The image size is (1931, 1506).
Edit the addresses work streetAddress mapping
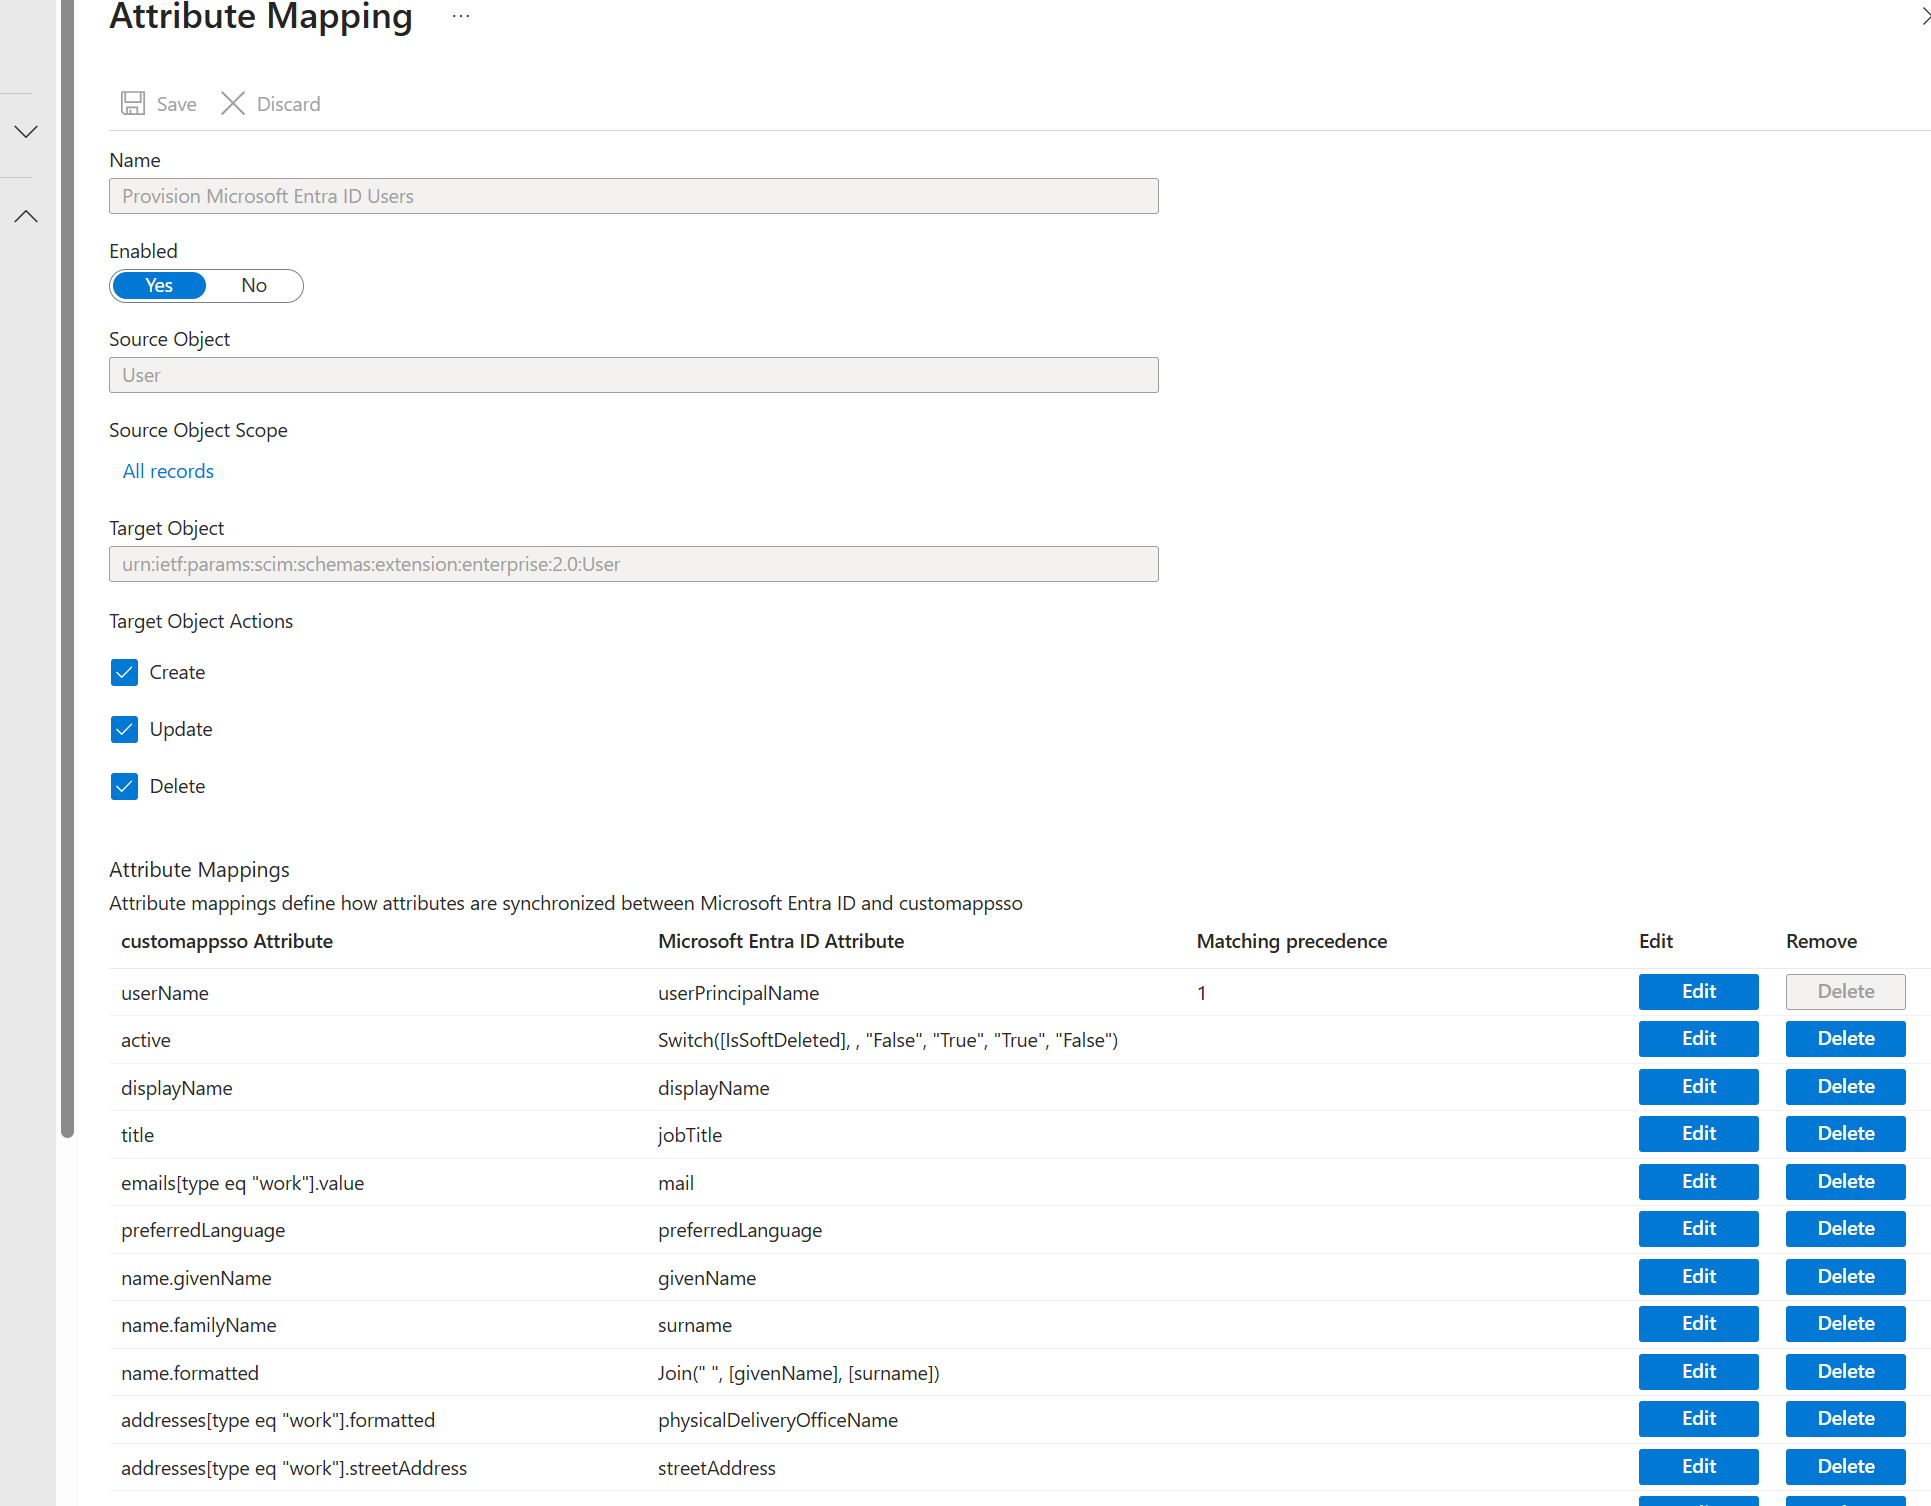click(x=1699, y=1467)
